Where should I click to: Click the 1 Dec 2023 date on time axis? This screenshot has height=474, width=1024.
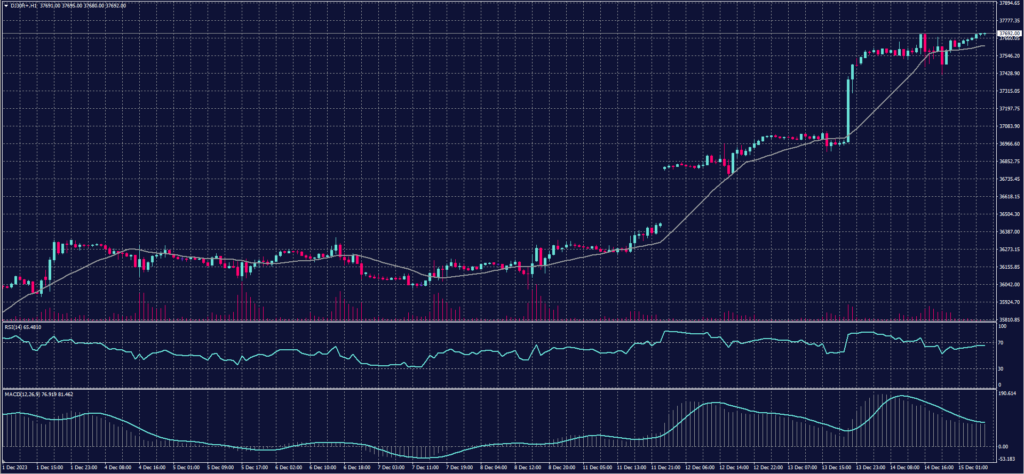(x=14, y=467)
